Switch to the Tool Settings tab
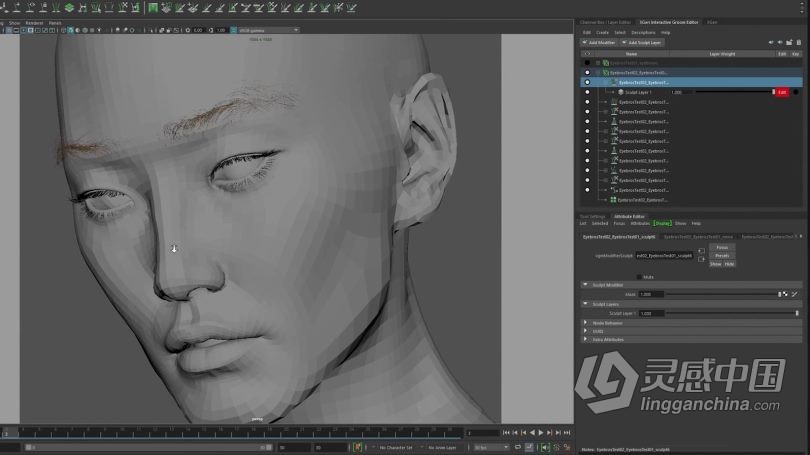 point(592,216)
